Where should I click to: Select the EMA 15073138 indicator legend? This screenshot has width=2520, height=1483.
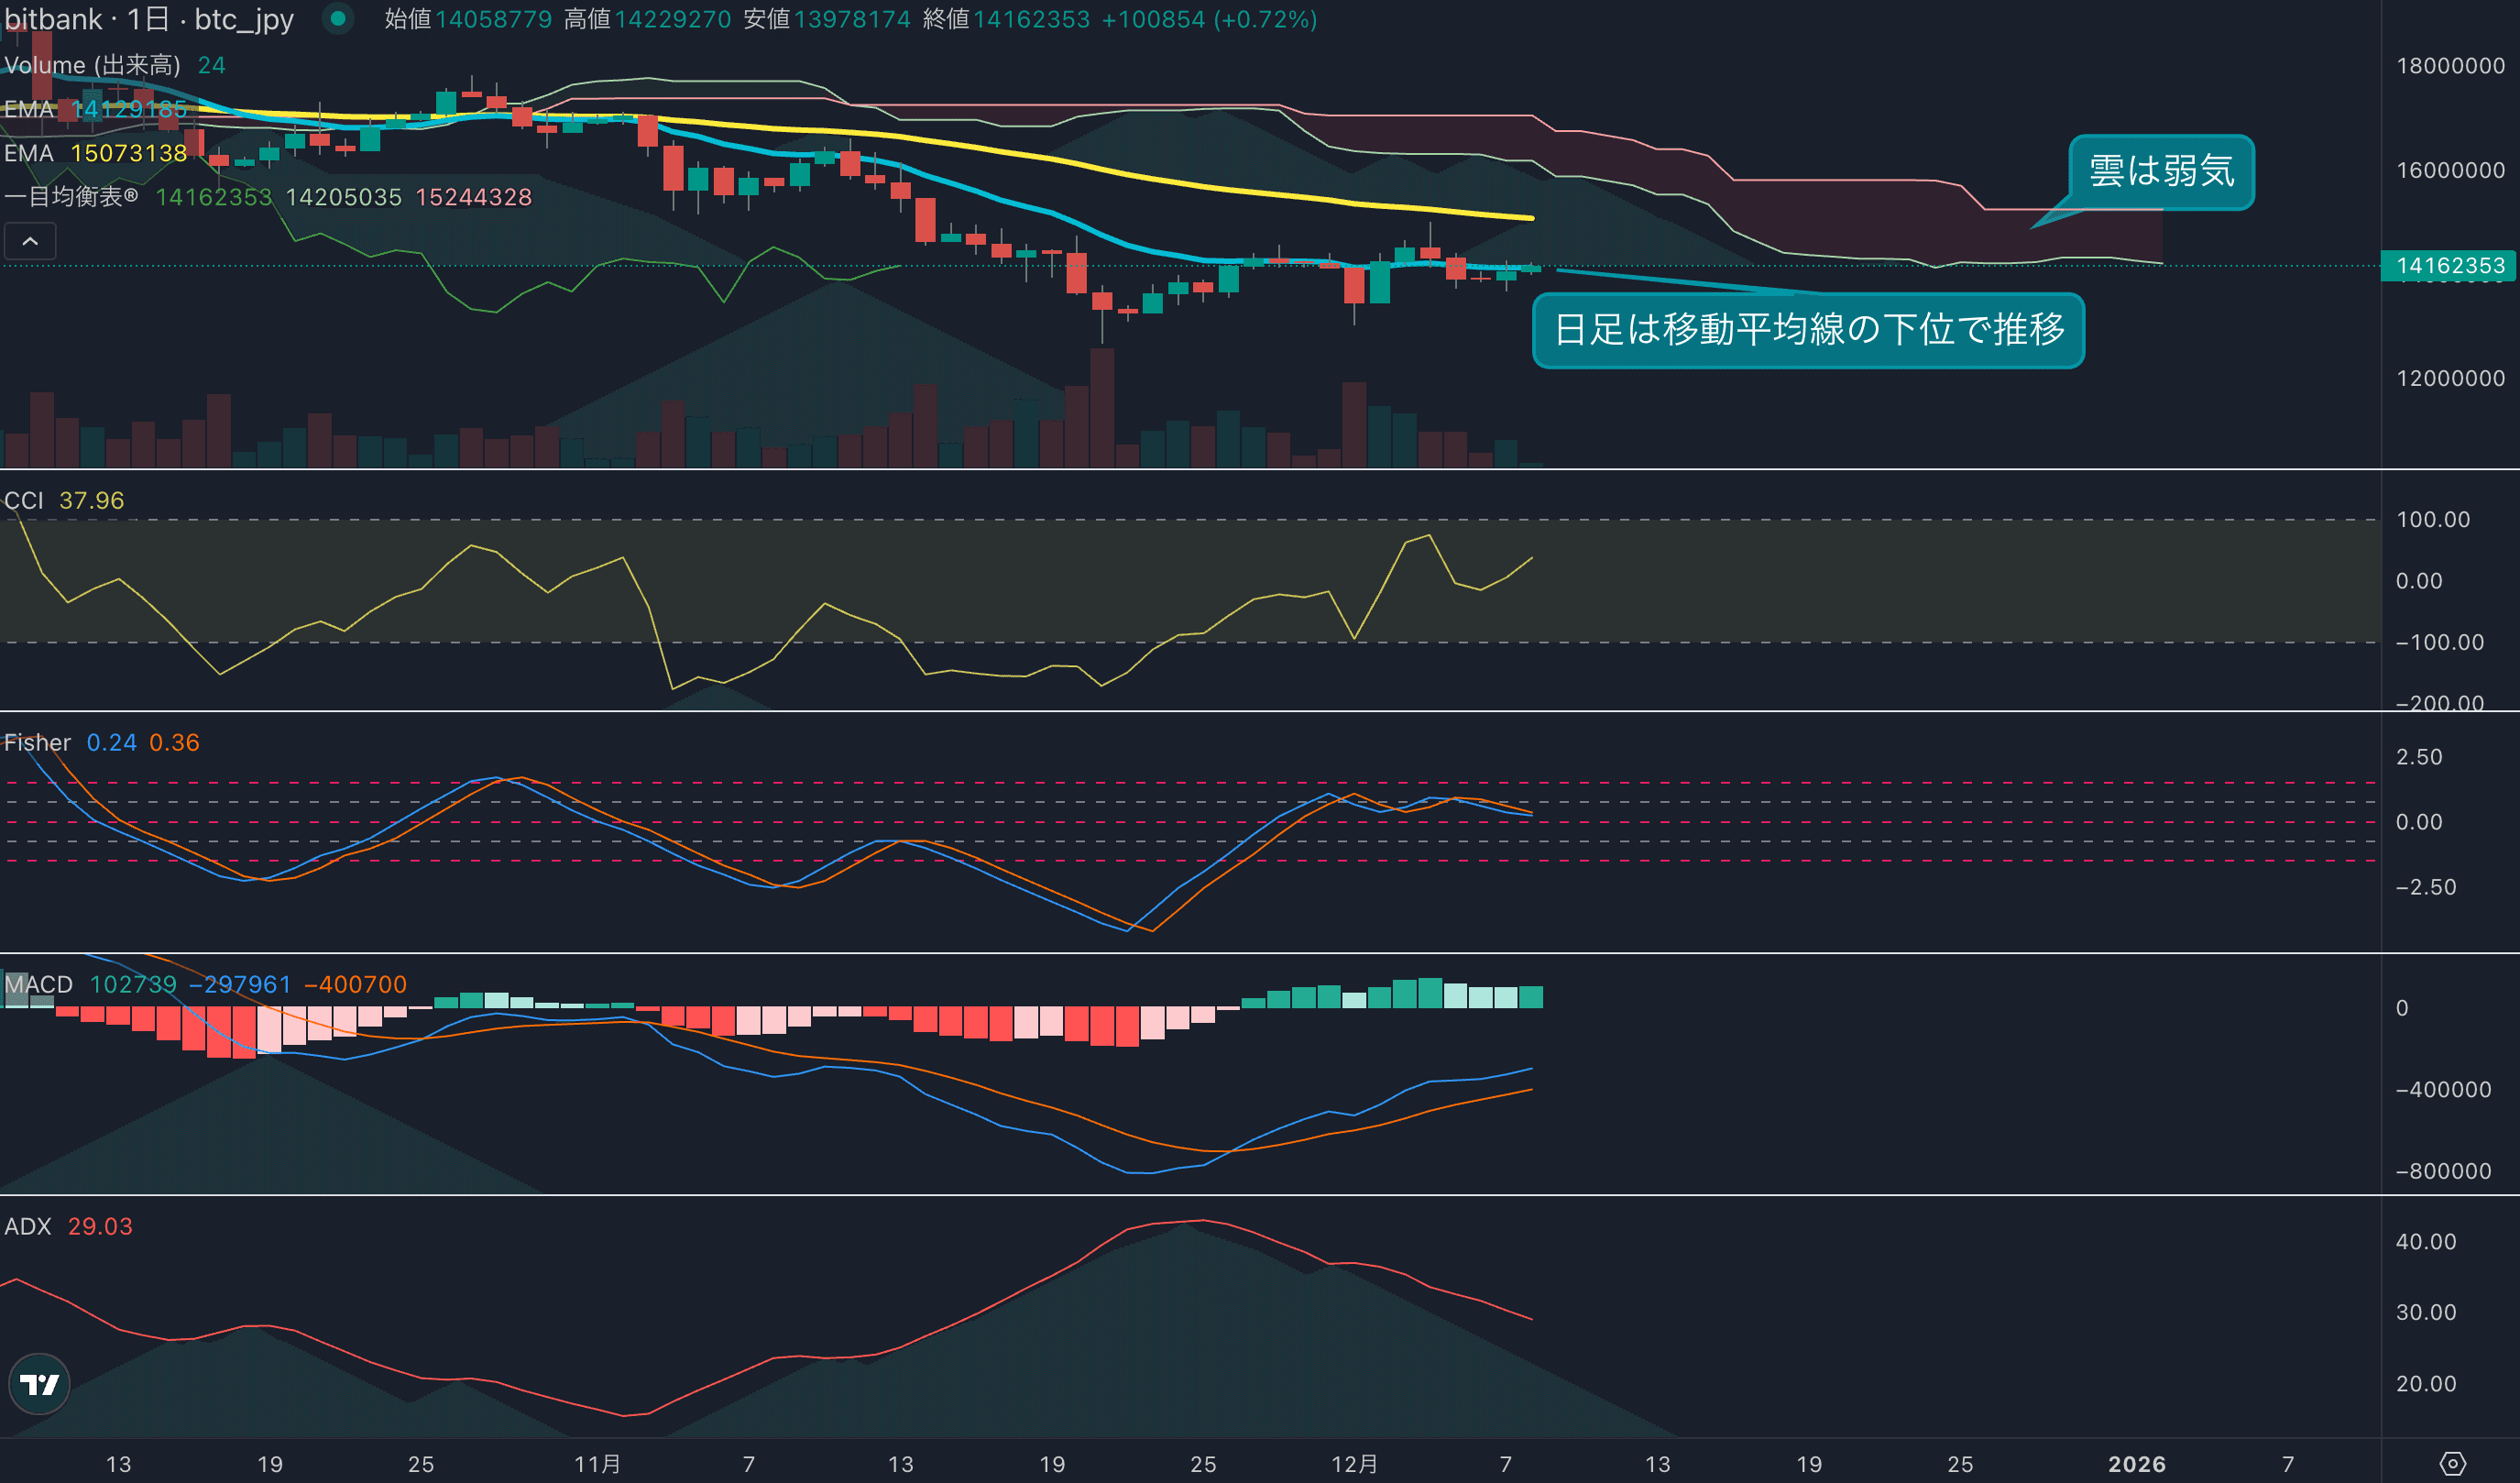pyautogui.click(x=28, y=153)
